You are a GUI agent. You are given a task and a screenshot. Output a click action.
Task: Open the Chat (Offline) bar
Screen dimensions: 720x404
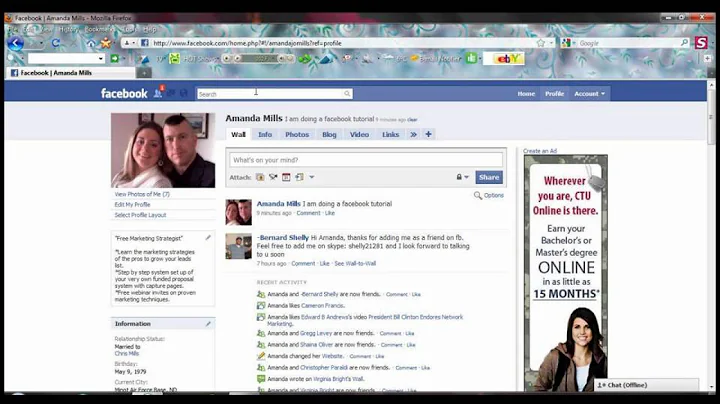point(647,385)
